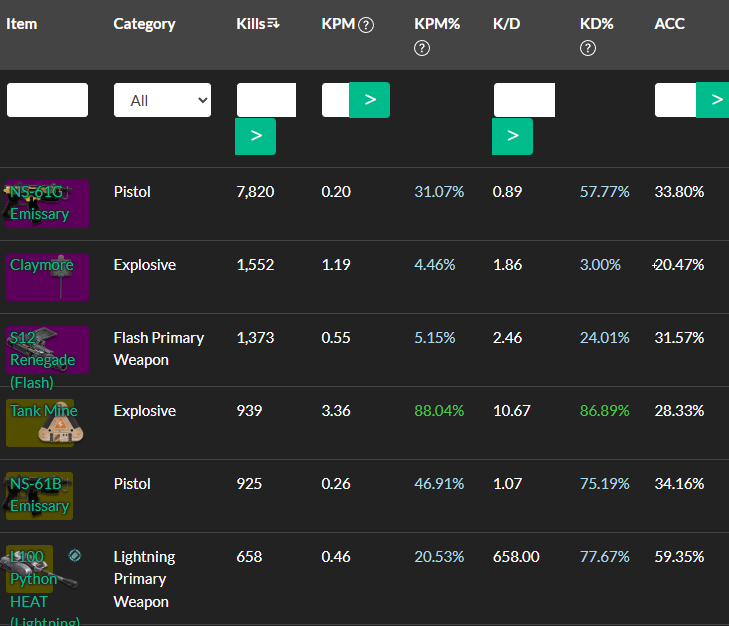The width and height of the screenshot is (729, 626).
Task: Select the 939 kills value
Action: tap(249, 411)
